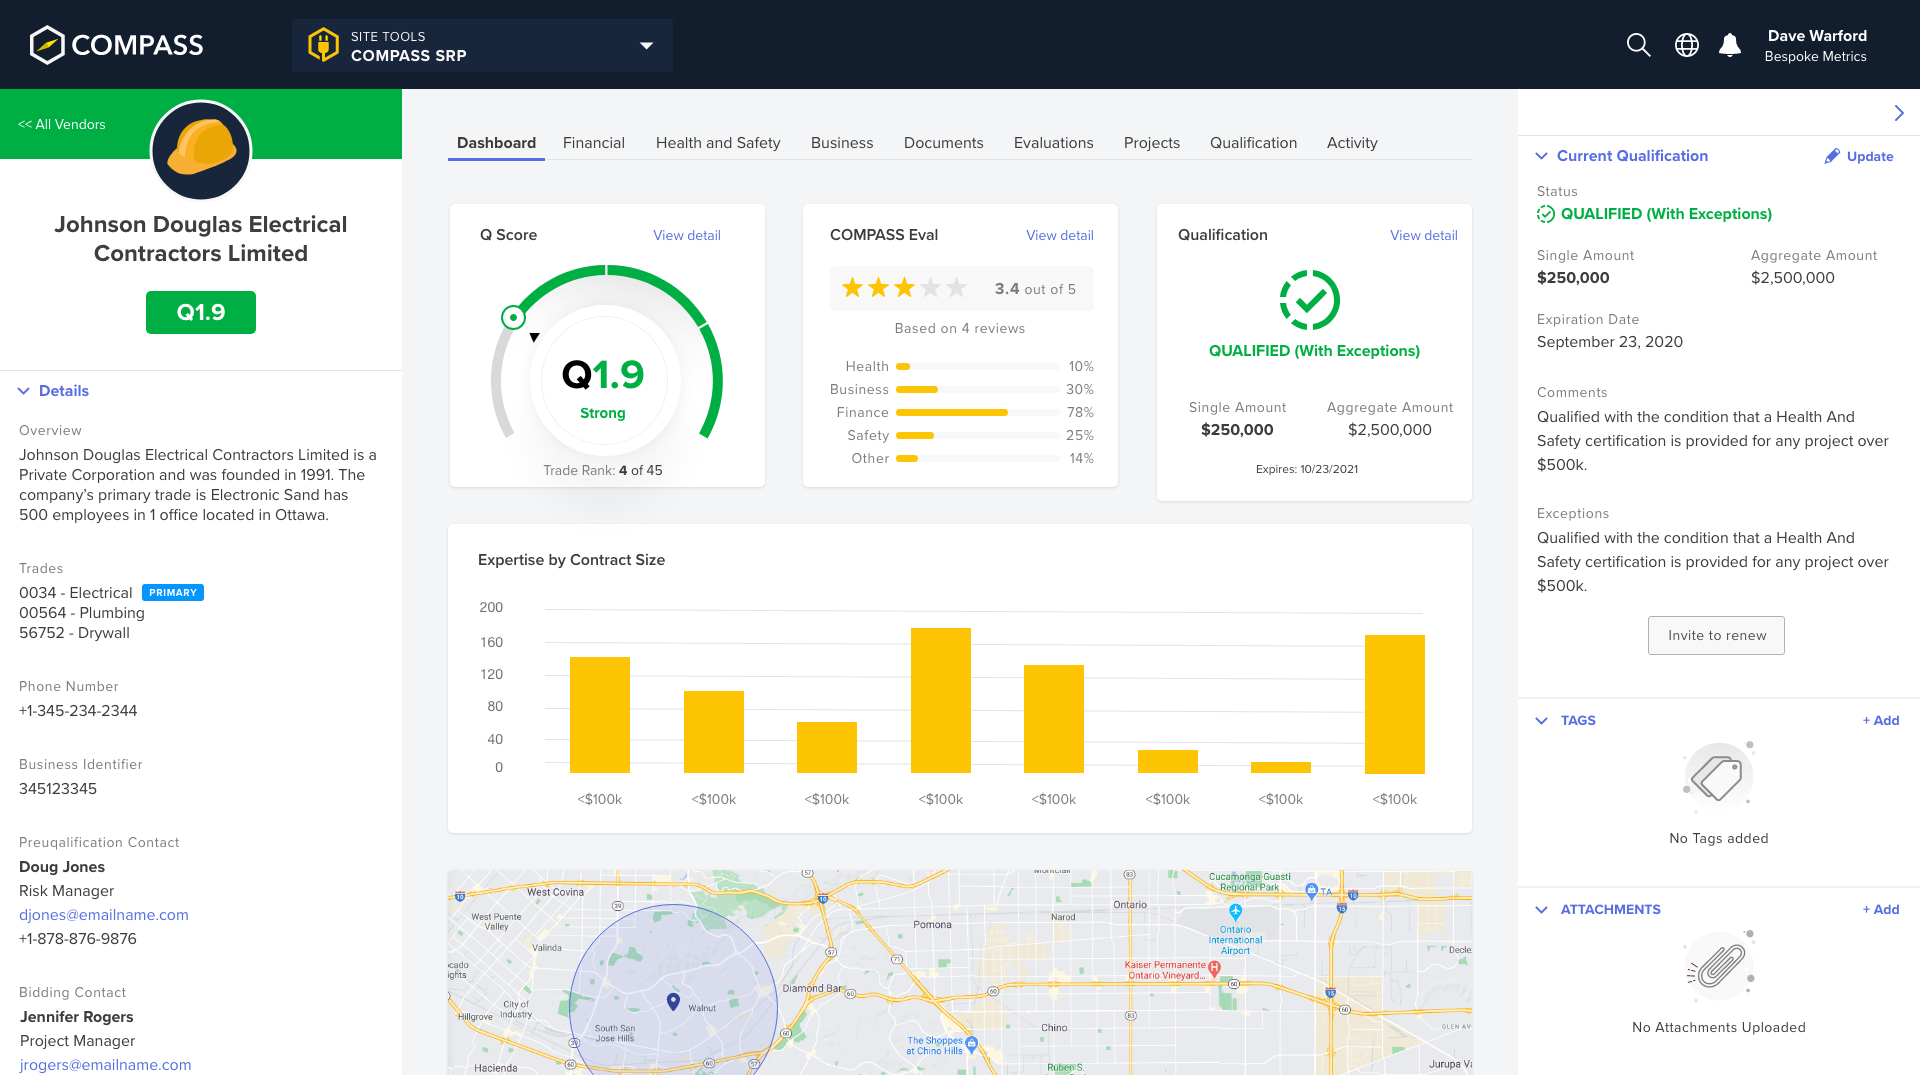This screenshot has height=1075, width=1920.
Task: Click the tallest bar in Expertise chart
Action: [941, 700]
